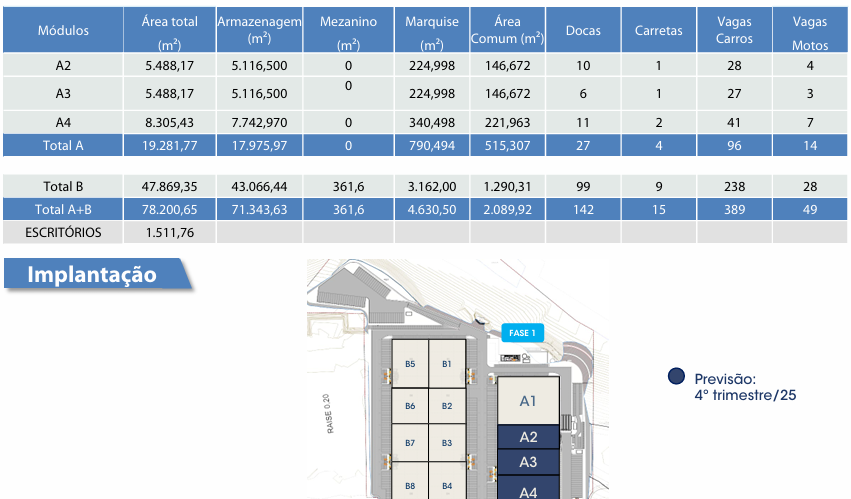Click the Mezanino column header
851x499 pixels.
click(348, 30)
